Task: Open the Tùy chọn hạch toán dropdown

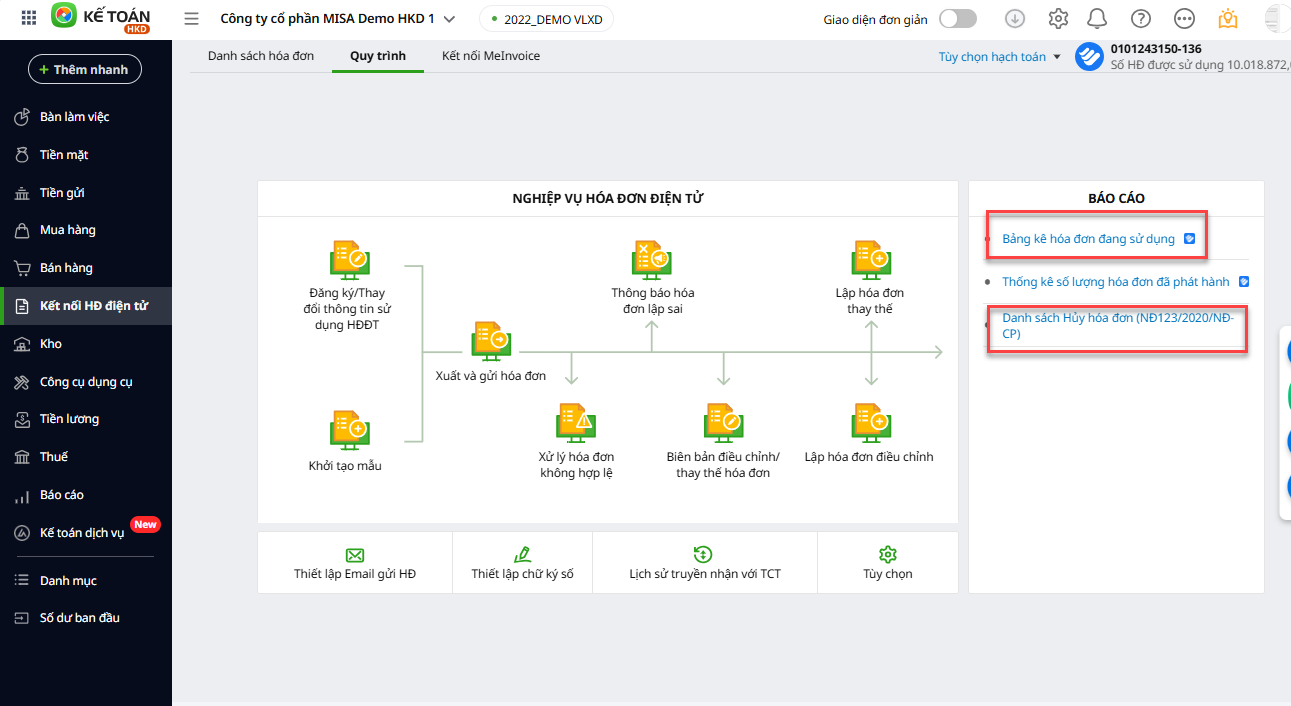Action: [999, 57]
